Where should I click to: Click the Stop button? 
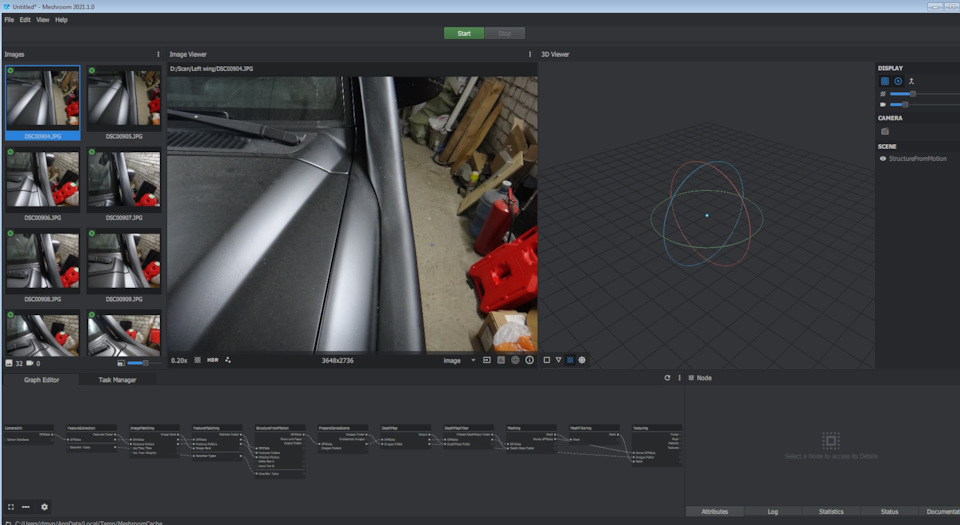504,33
